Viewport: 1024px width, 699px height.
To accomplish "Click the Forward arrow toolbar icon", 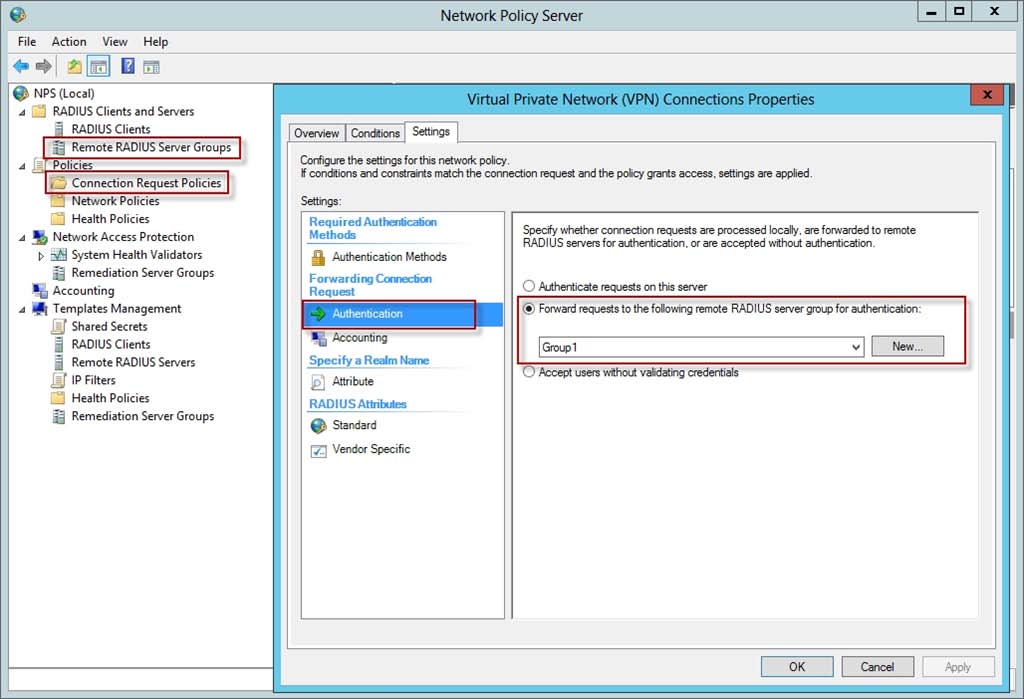I will point(44,66).
